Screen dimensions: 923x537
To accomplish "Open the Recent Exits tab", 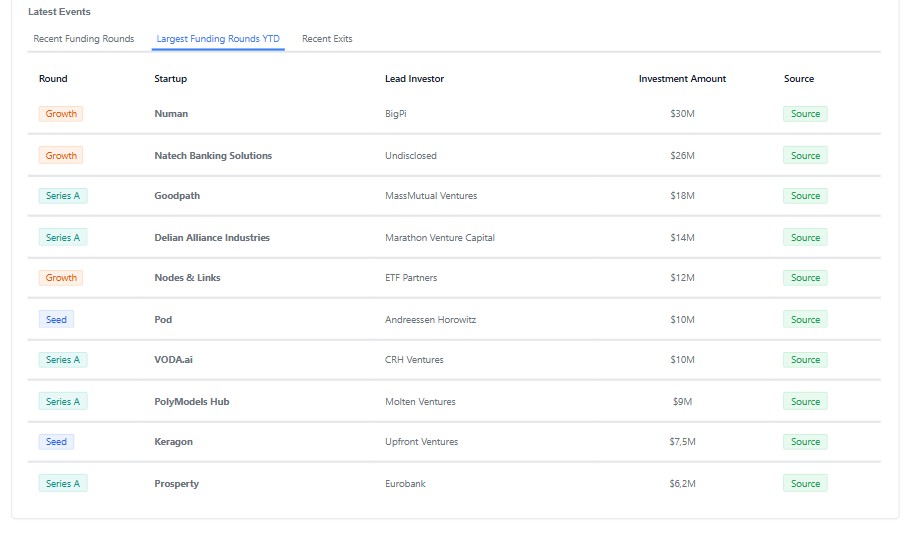I will click(327, 39).
